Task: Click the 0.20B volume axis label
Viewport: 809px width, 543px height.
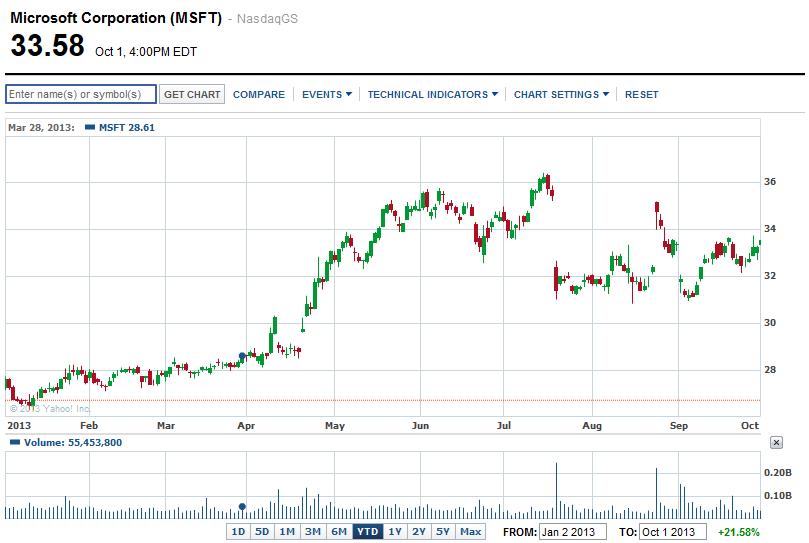Action: pyautogui.click(x=778, y=473)
